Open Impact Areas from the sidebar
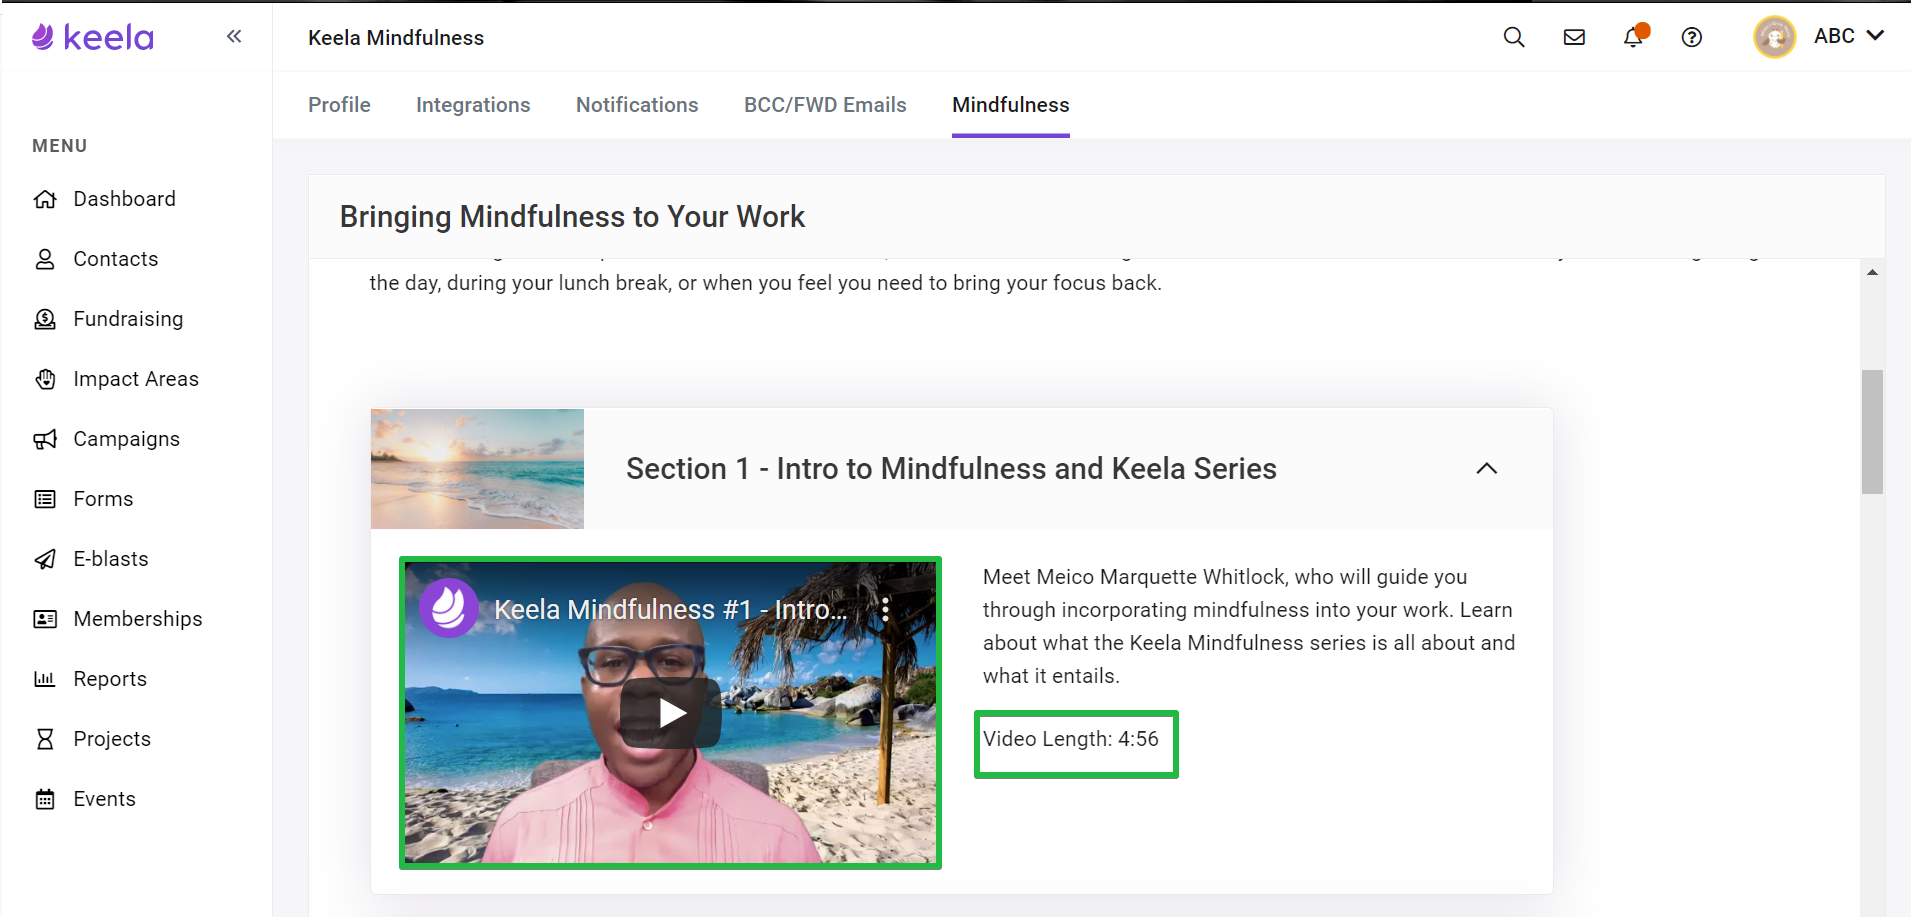This screenshot has width=1911, height=917. [136, 379]
